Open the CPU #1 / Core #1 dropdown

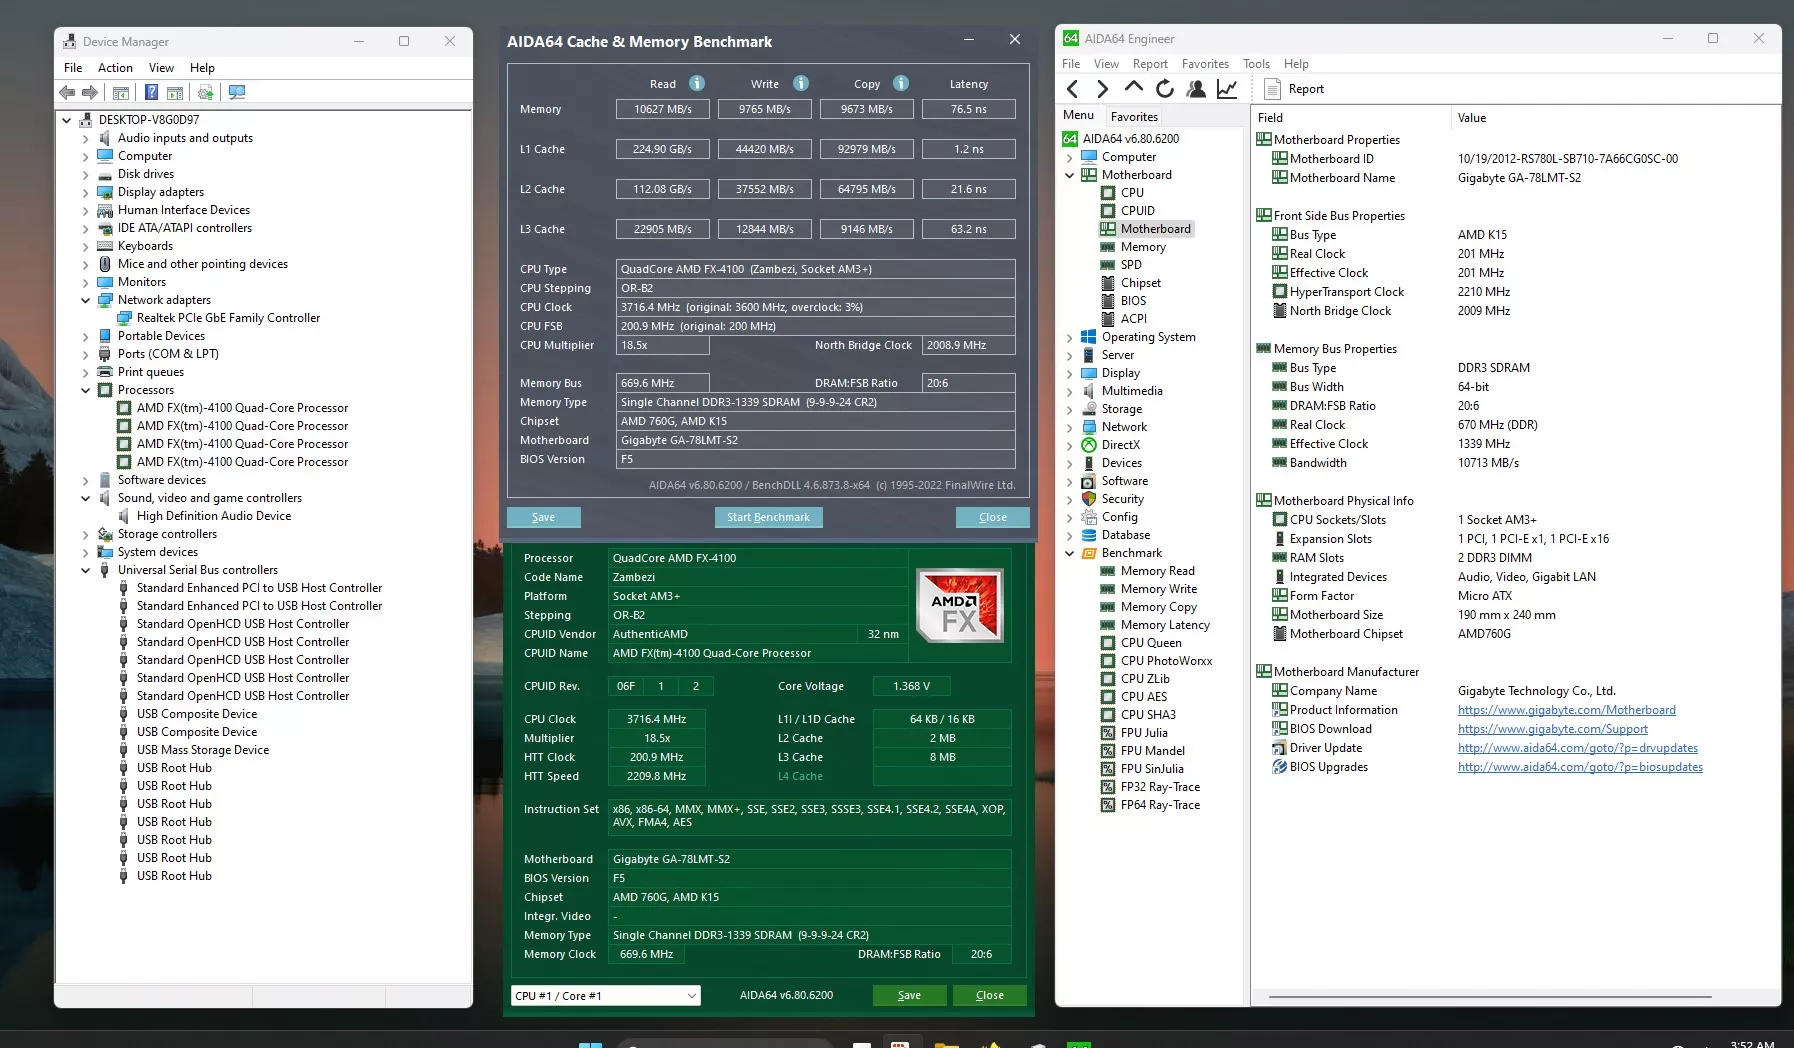click(605, 996)
